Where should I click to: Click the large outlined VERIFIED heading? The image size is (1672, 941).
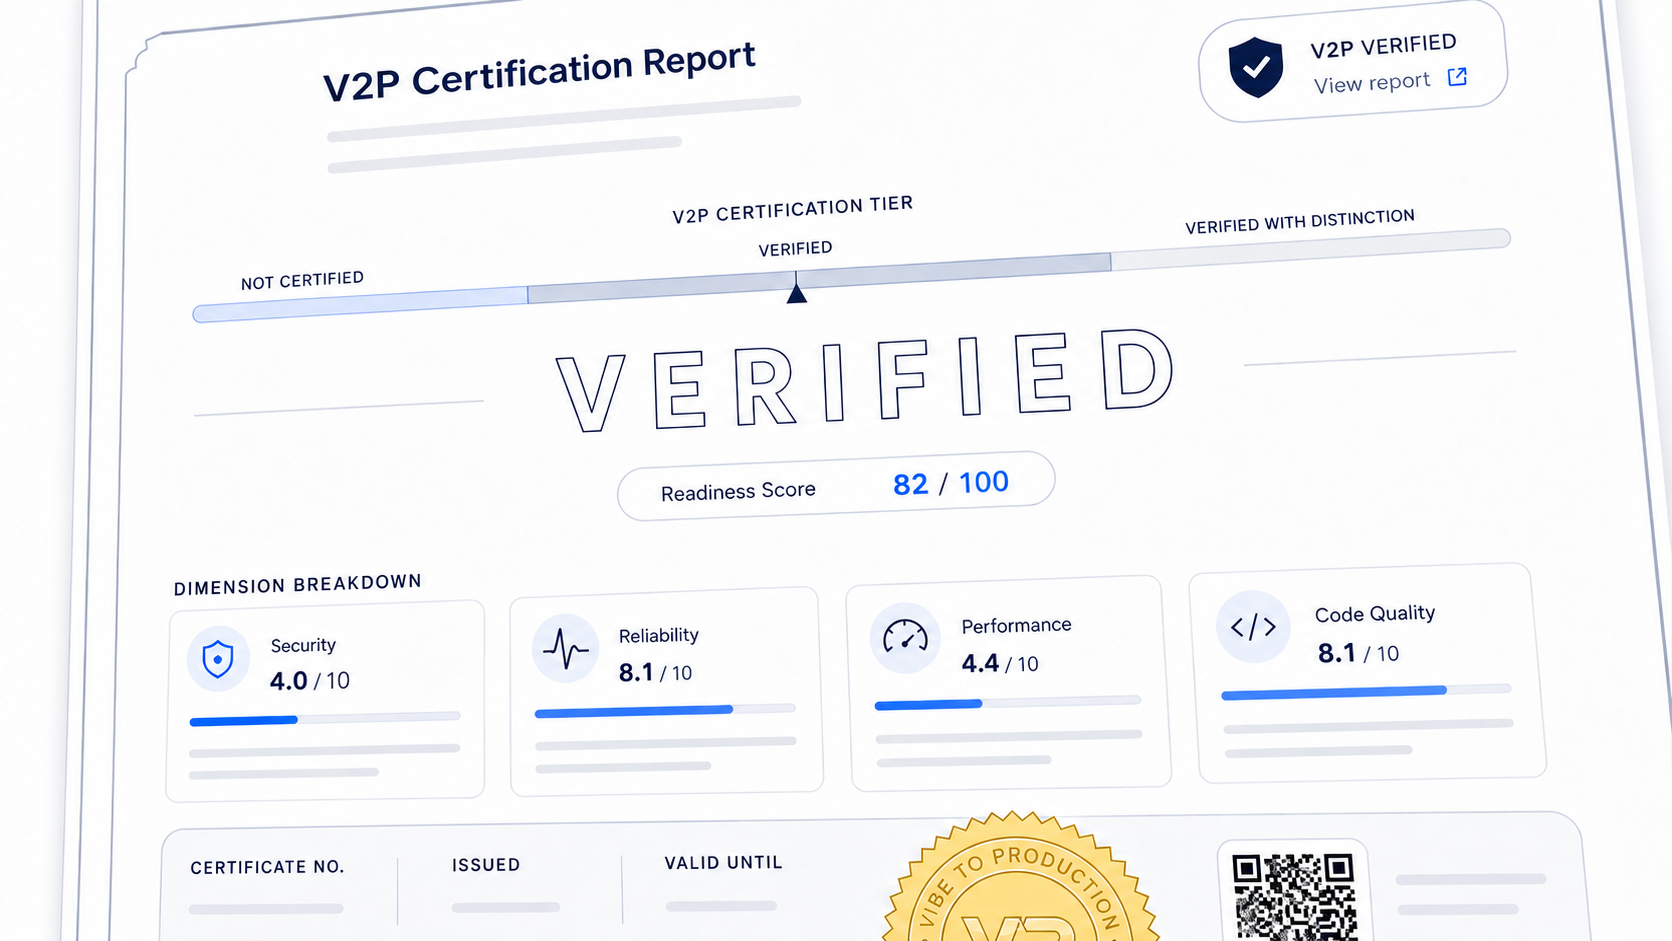[866, 381]
